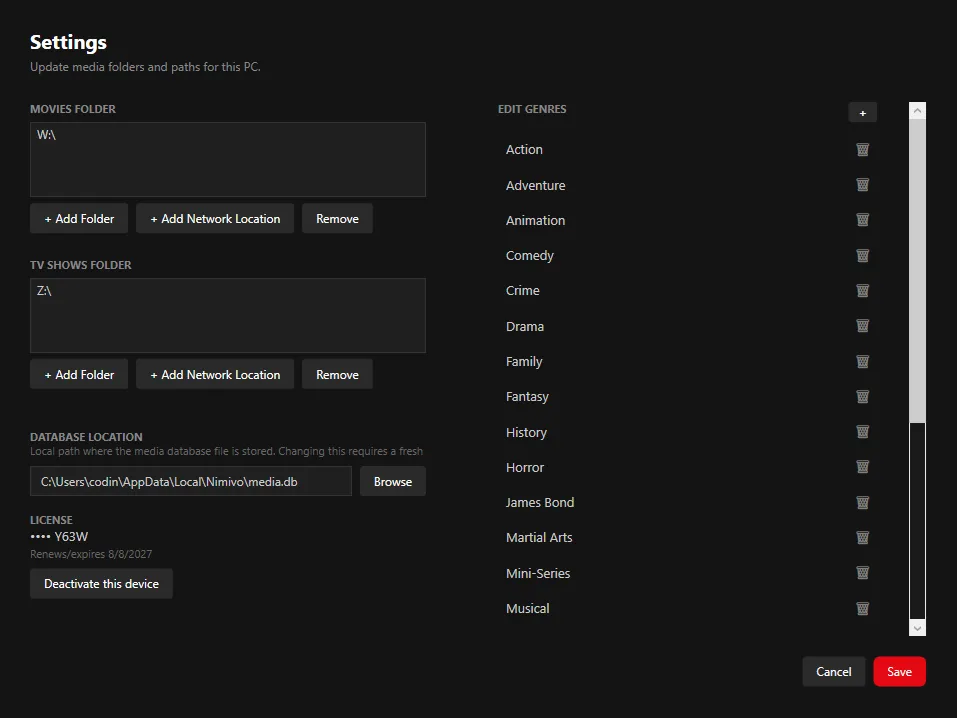Click the license key ending Y63W
Screen dimensions: 957x718
click(x=59, y=537)
